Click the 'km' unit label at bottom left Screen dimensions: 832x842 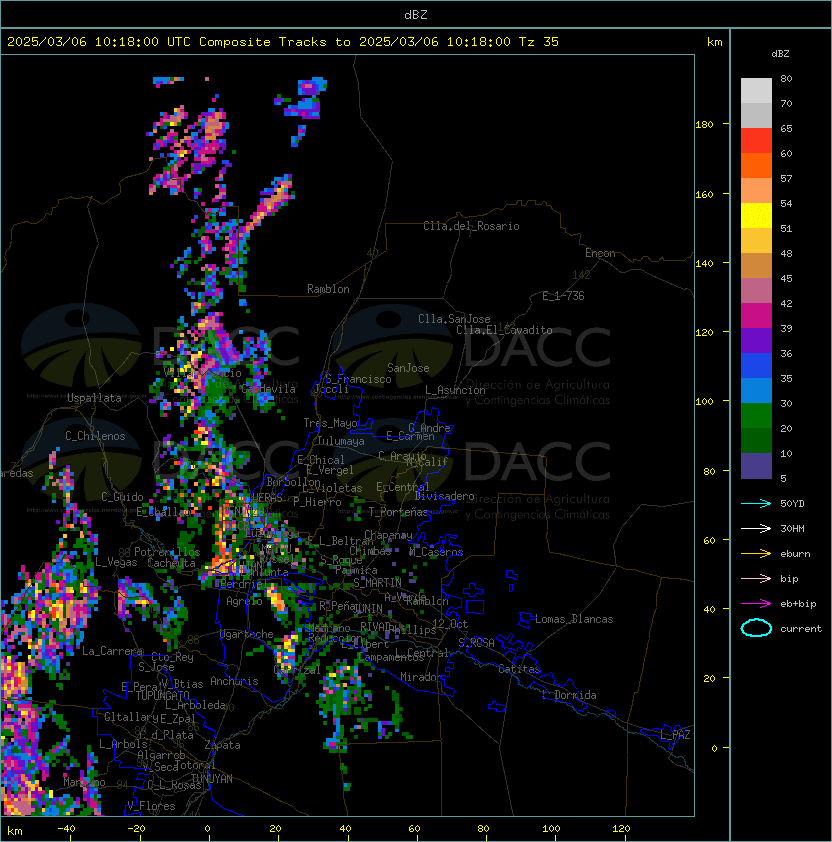point(15,831)
